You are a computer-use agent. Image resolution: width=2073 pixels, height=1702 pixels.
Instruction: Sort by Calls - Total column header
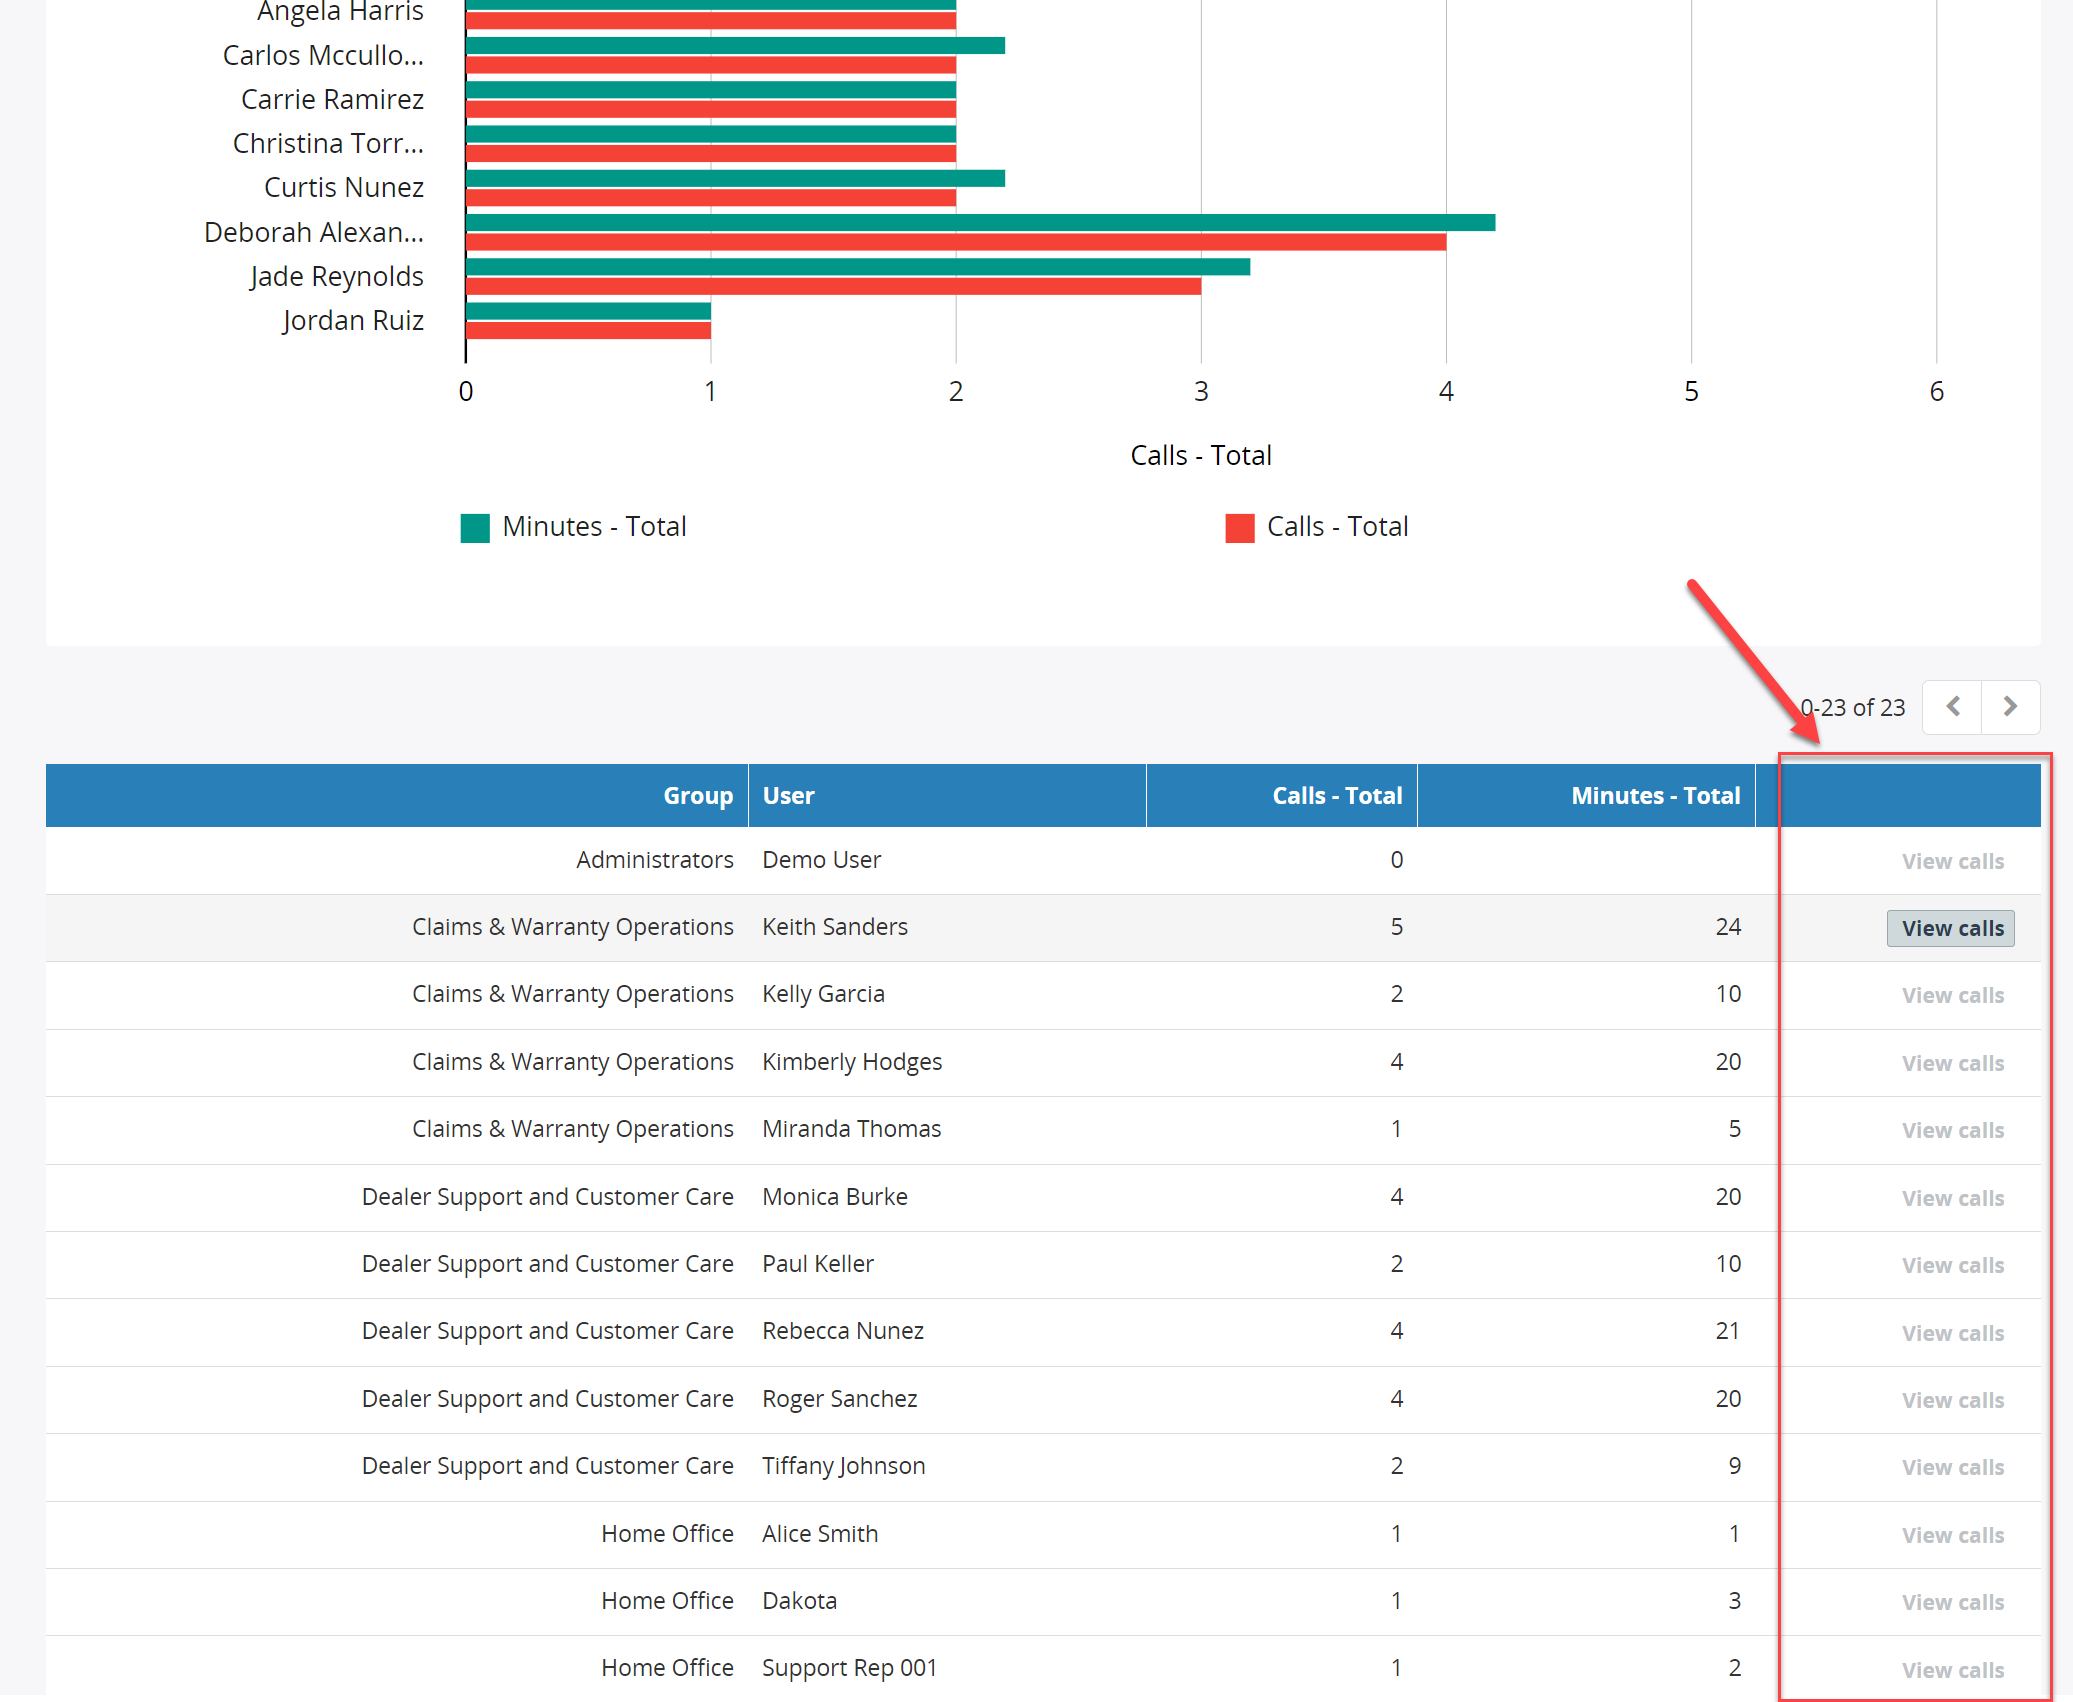[x=1337, y=796]
